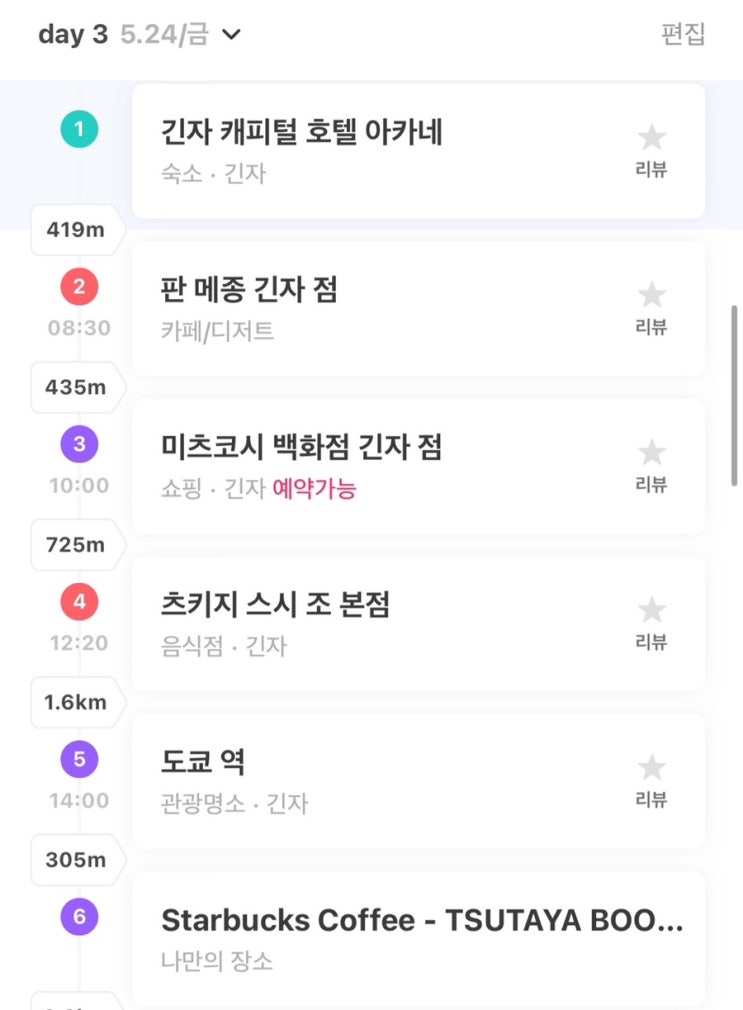Click the 예약가능 reservation link
The width and height of the screenshot is (743, 1010).
314,489
